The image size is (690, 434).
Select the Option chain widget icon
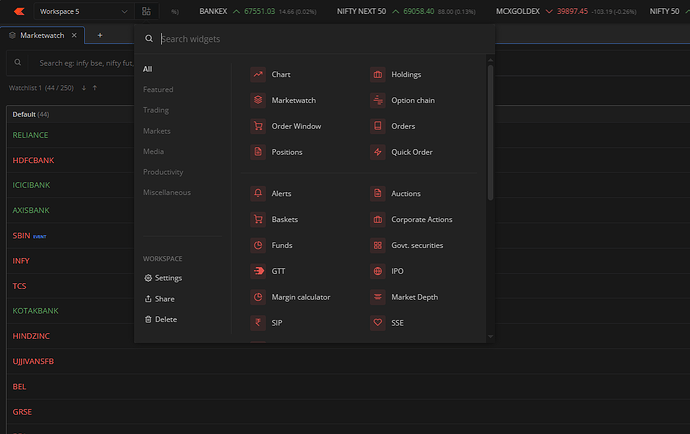click(x=378, y=100)
